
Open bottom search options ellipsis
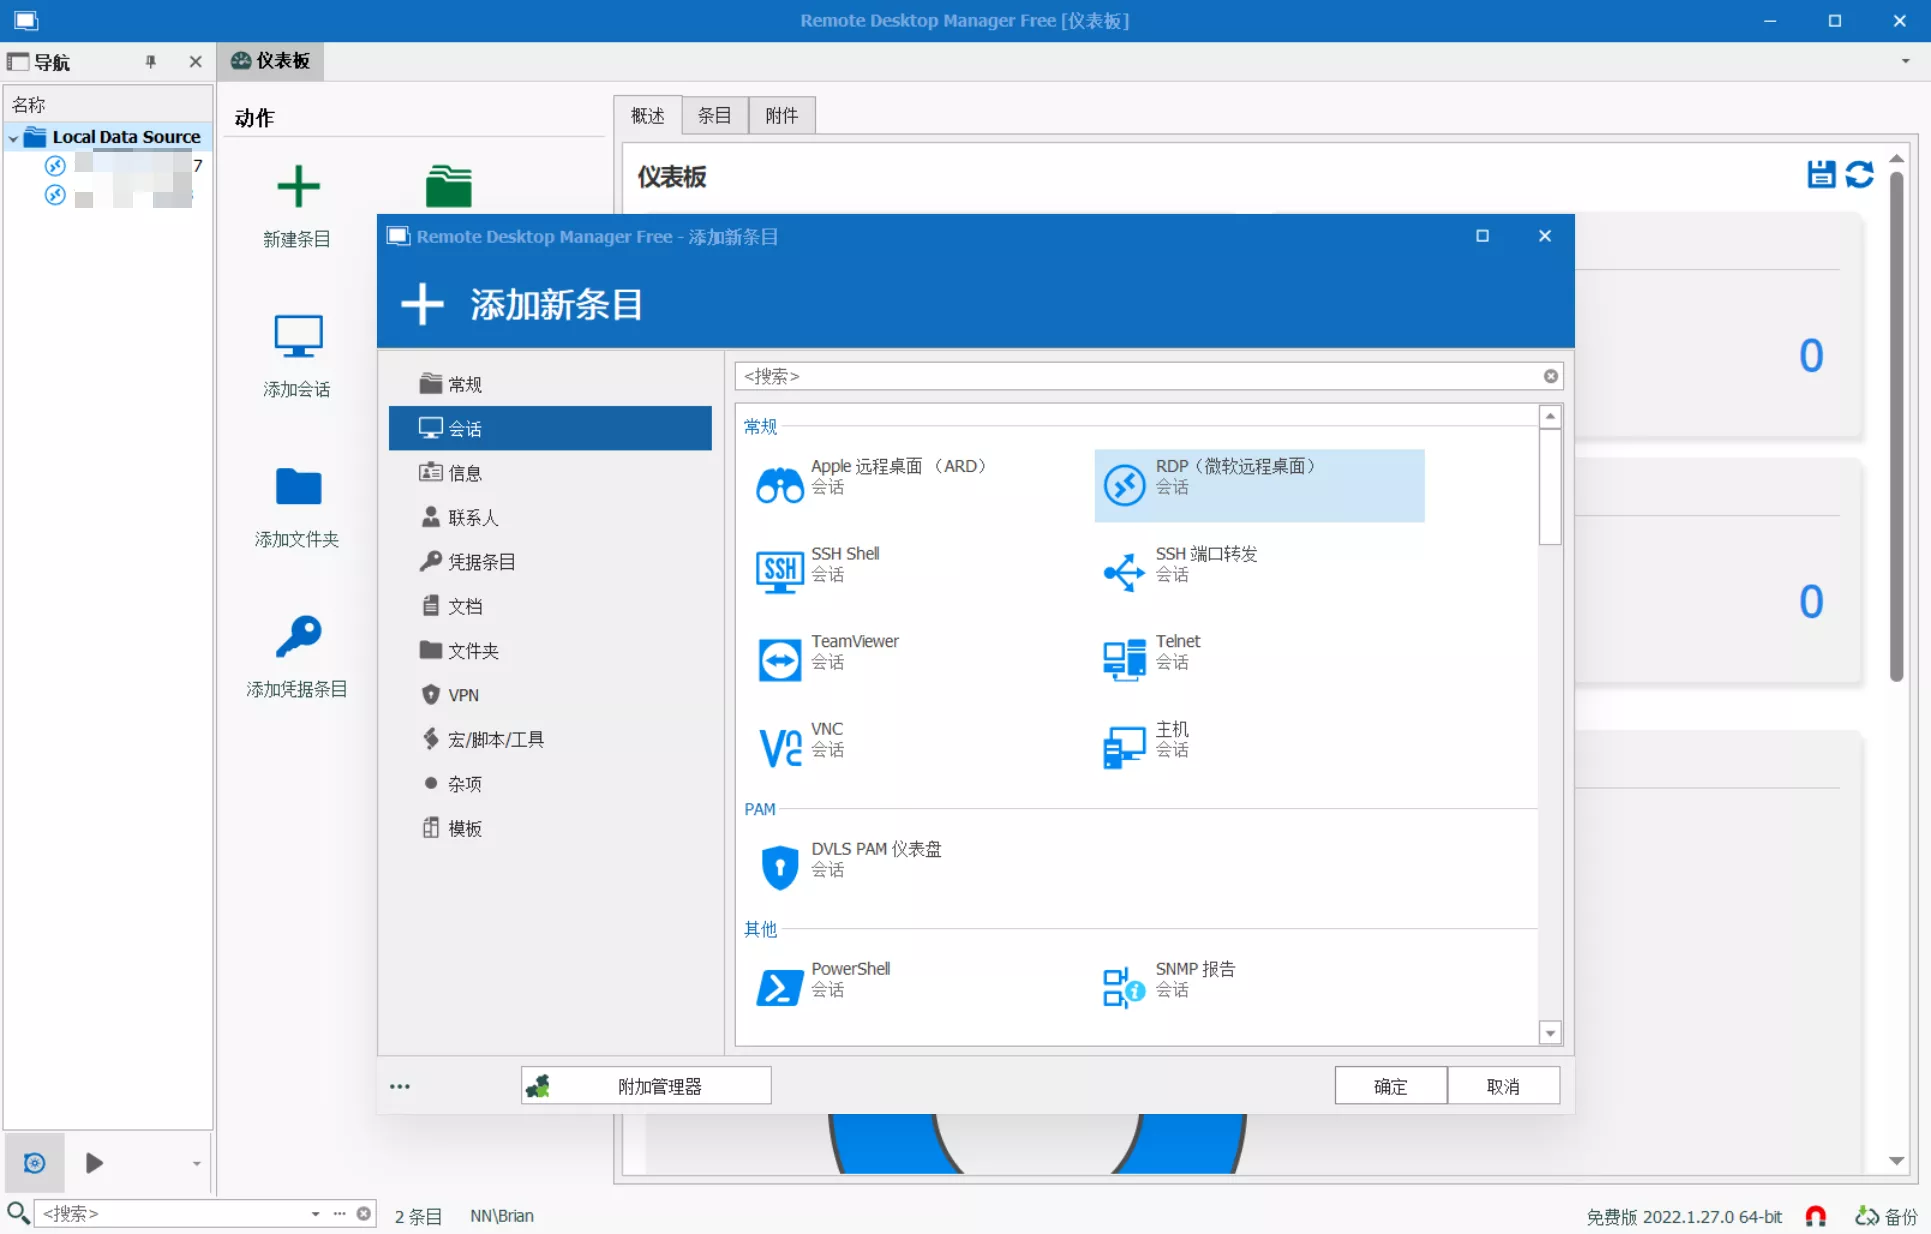point(339,1214)
